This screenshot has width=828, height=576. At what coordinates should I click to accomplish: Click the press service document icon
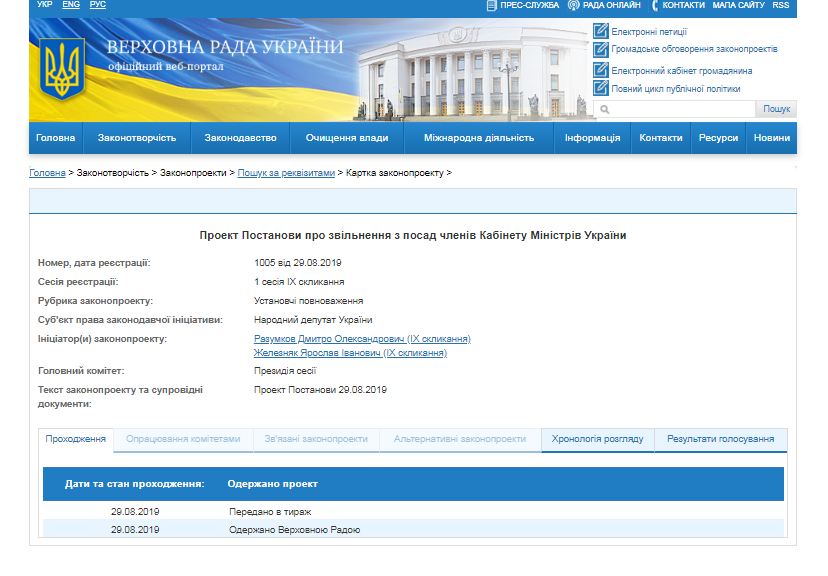491,5
